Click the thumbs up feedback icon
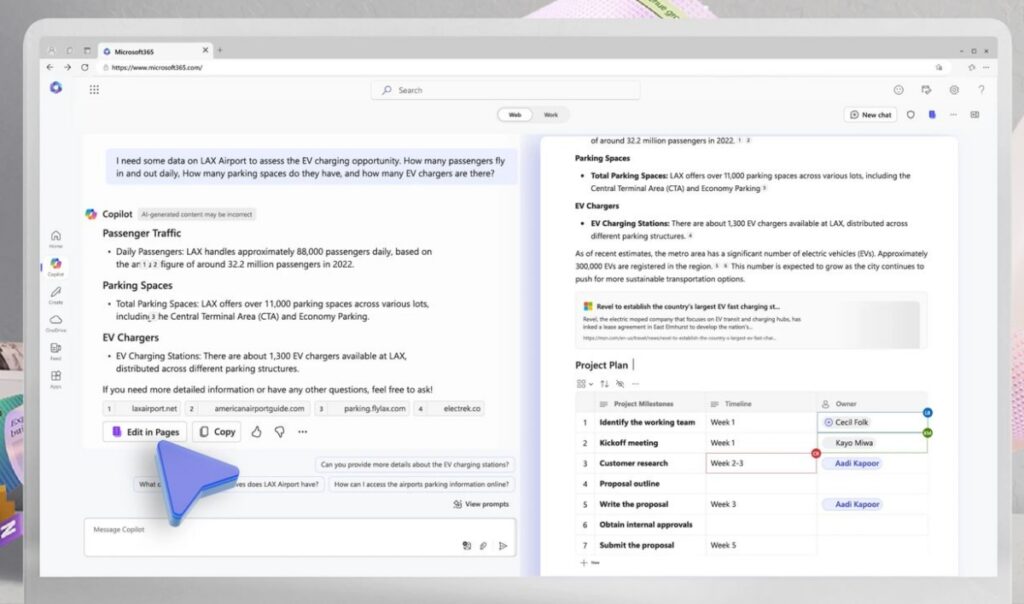 pos(256,432)
